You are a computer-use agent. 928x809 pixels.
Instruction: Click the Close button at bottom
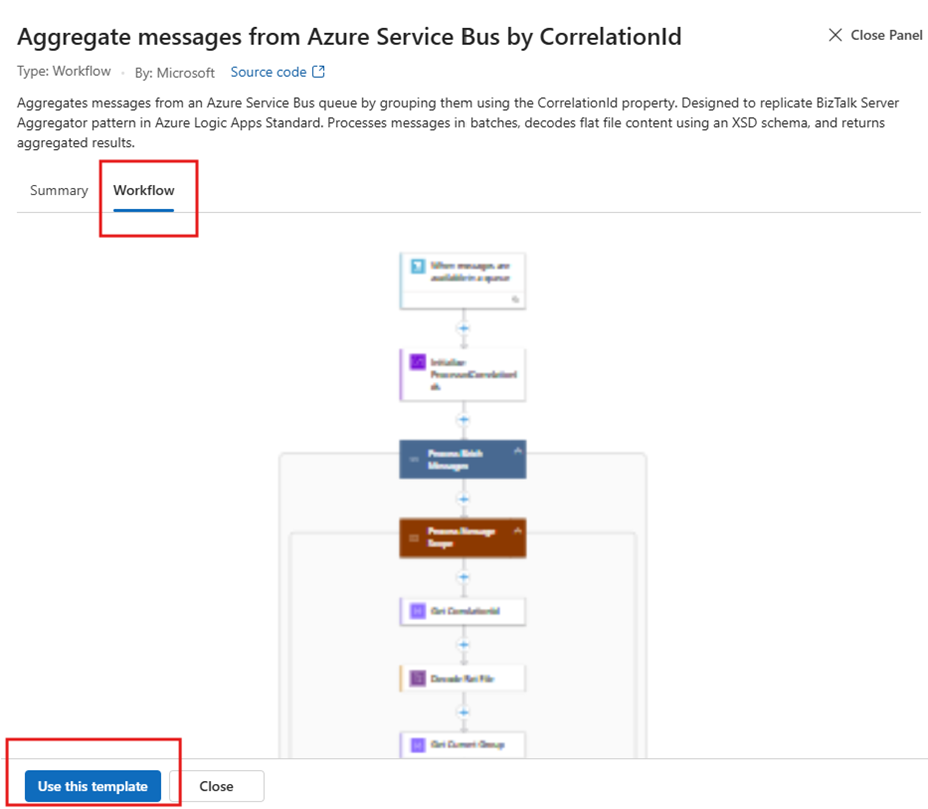(x=216, y=786)
